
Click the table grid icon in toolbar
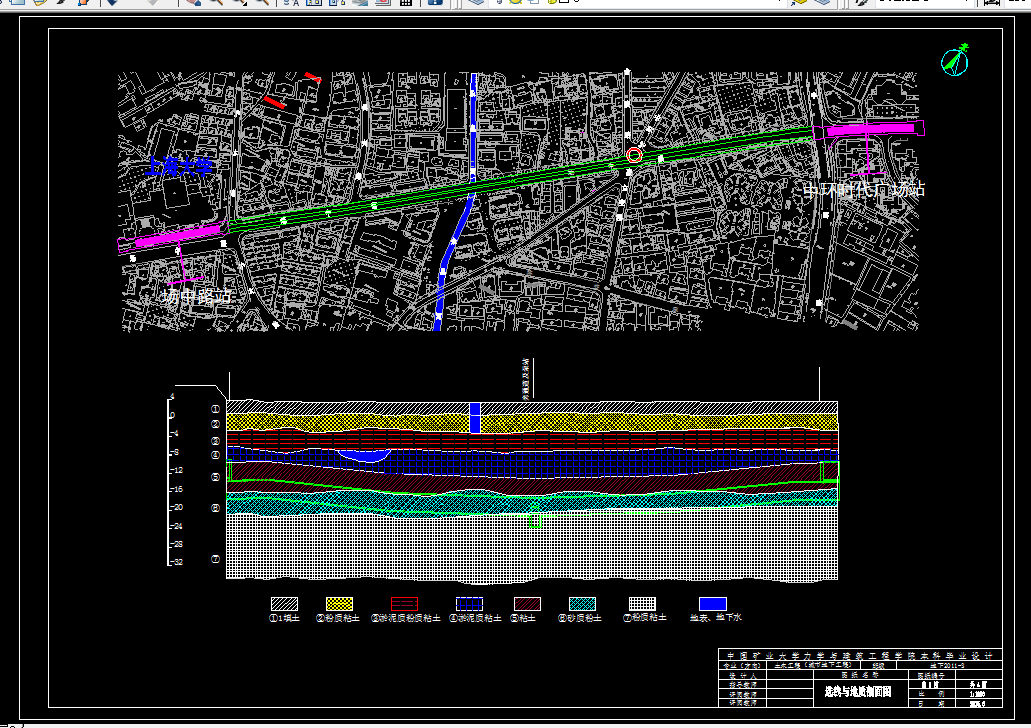(x=406, y=3)
